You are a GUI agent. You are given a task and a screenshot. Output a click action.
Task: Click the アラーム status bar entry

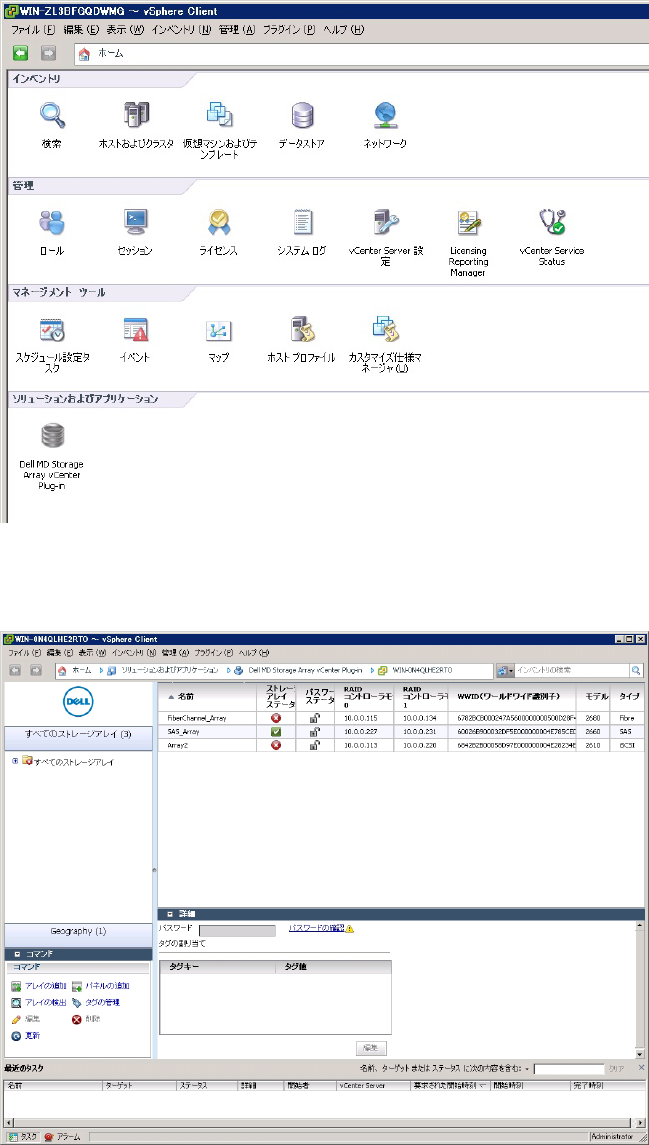coord(61,1137)
